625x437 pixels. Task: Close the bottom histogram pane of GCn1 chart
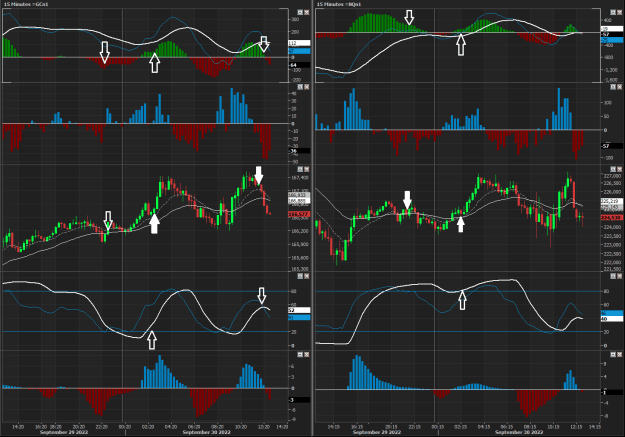click(307, 354)
